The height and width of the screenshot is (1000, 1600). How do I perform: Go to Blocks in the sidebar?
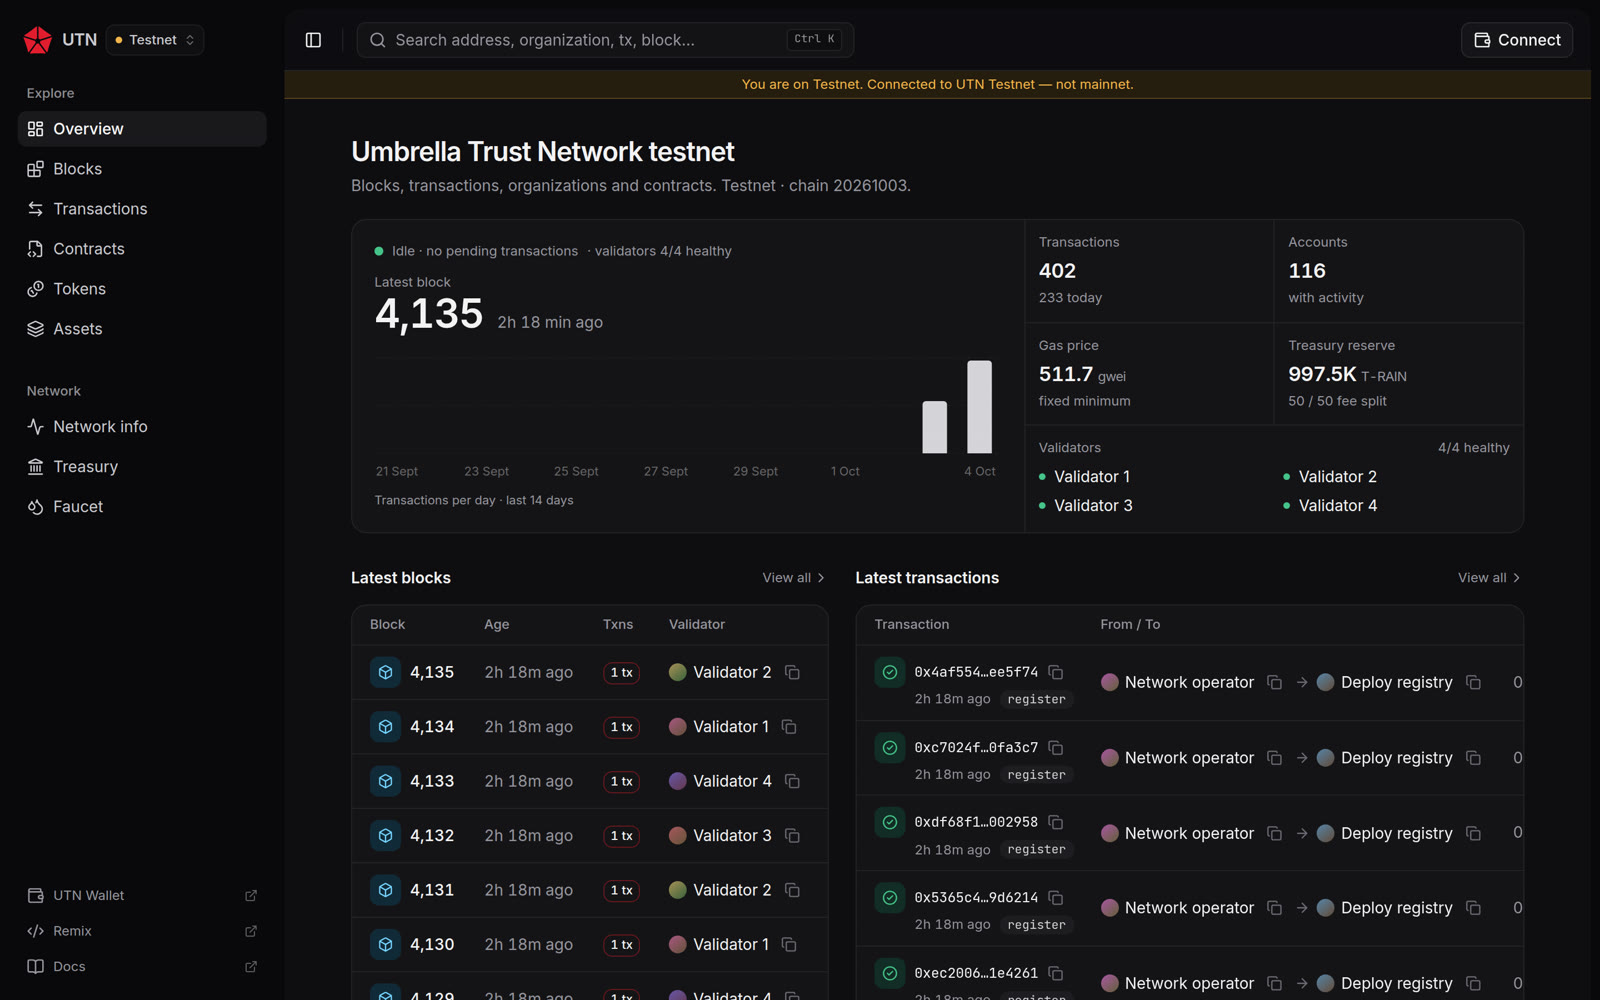[x=142, y=169]
